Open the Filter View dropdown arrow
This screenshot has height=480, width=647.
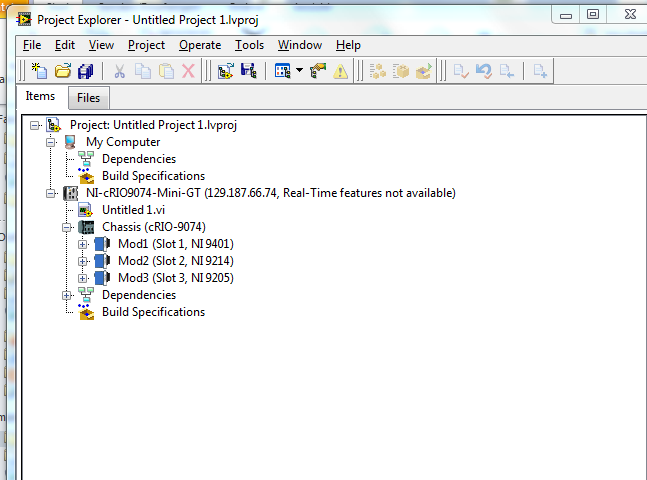pos(300,70)
